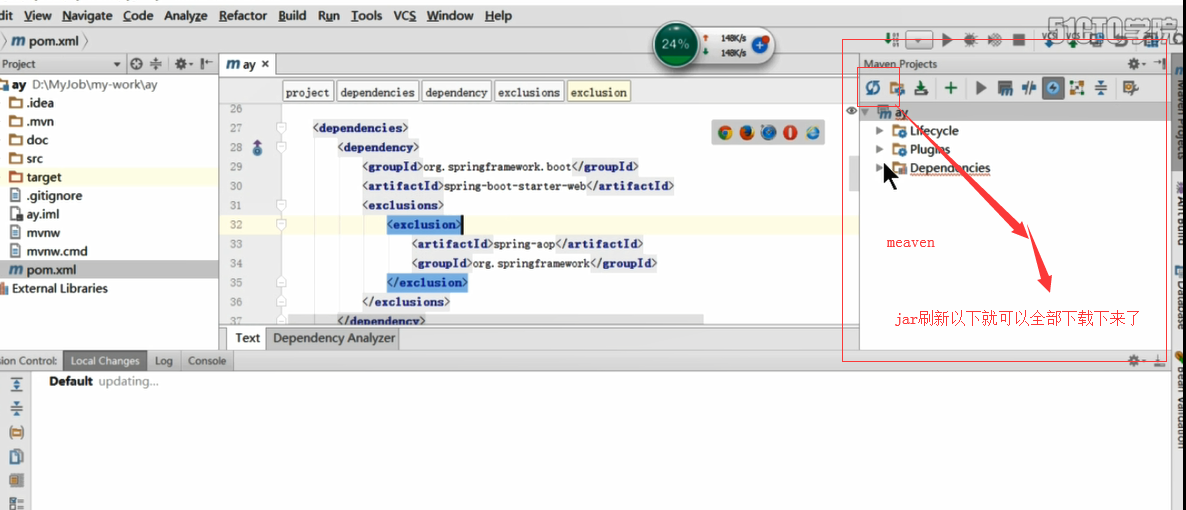
Task: Switch to the Text editor tab
Action: [247, 338]
